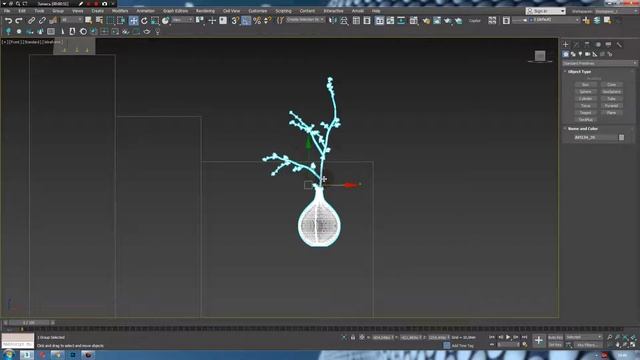This screenshot has width=640, height=360.
Task: Open the Align tool
Action: pyautogui.click(x=344, y=20)
